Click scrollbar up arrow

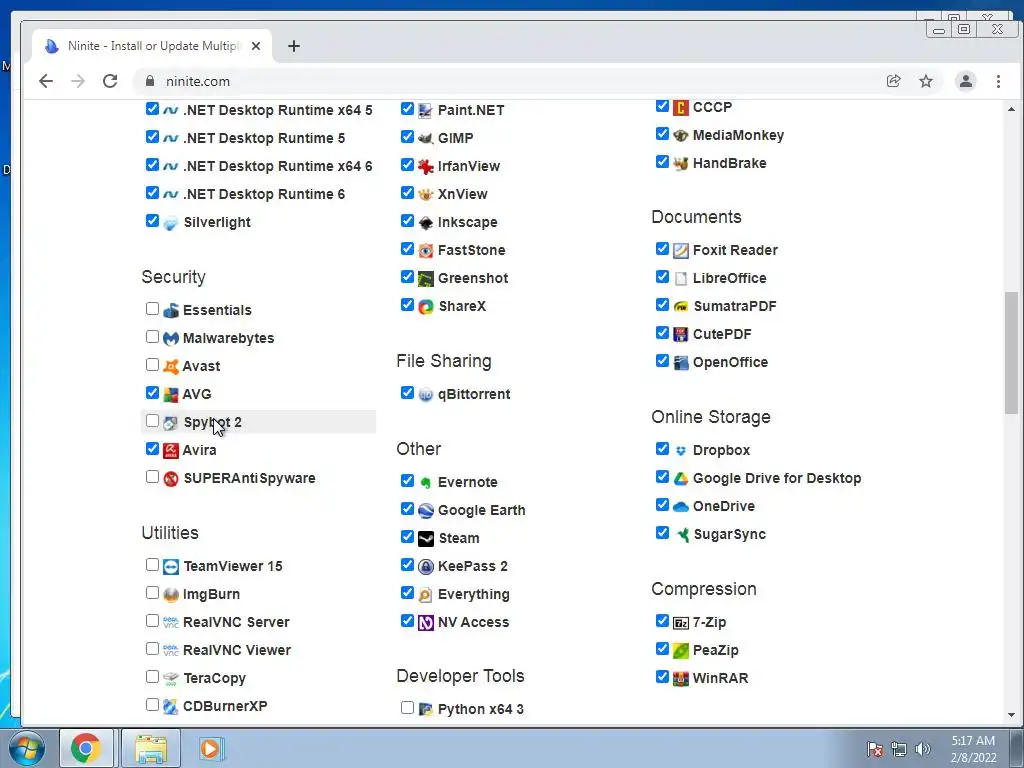pyautogui.click(x=1011, y=109)
